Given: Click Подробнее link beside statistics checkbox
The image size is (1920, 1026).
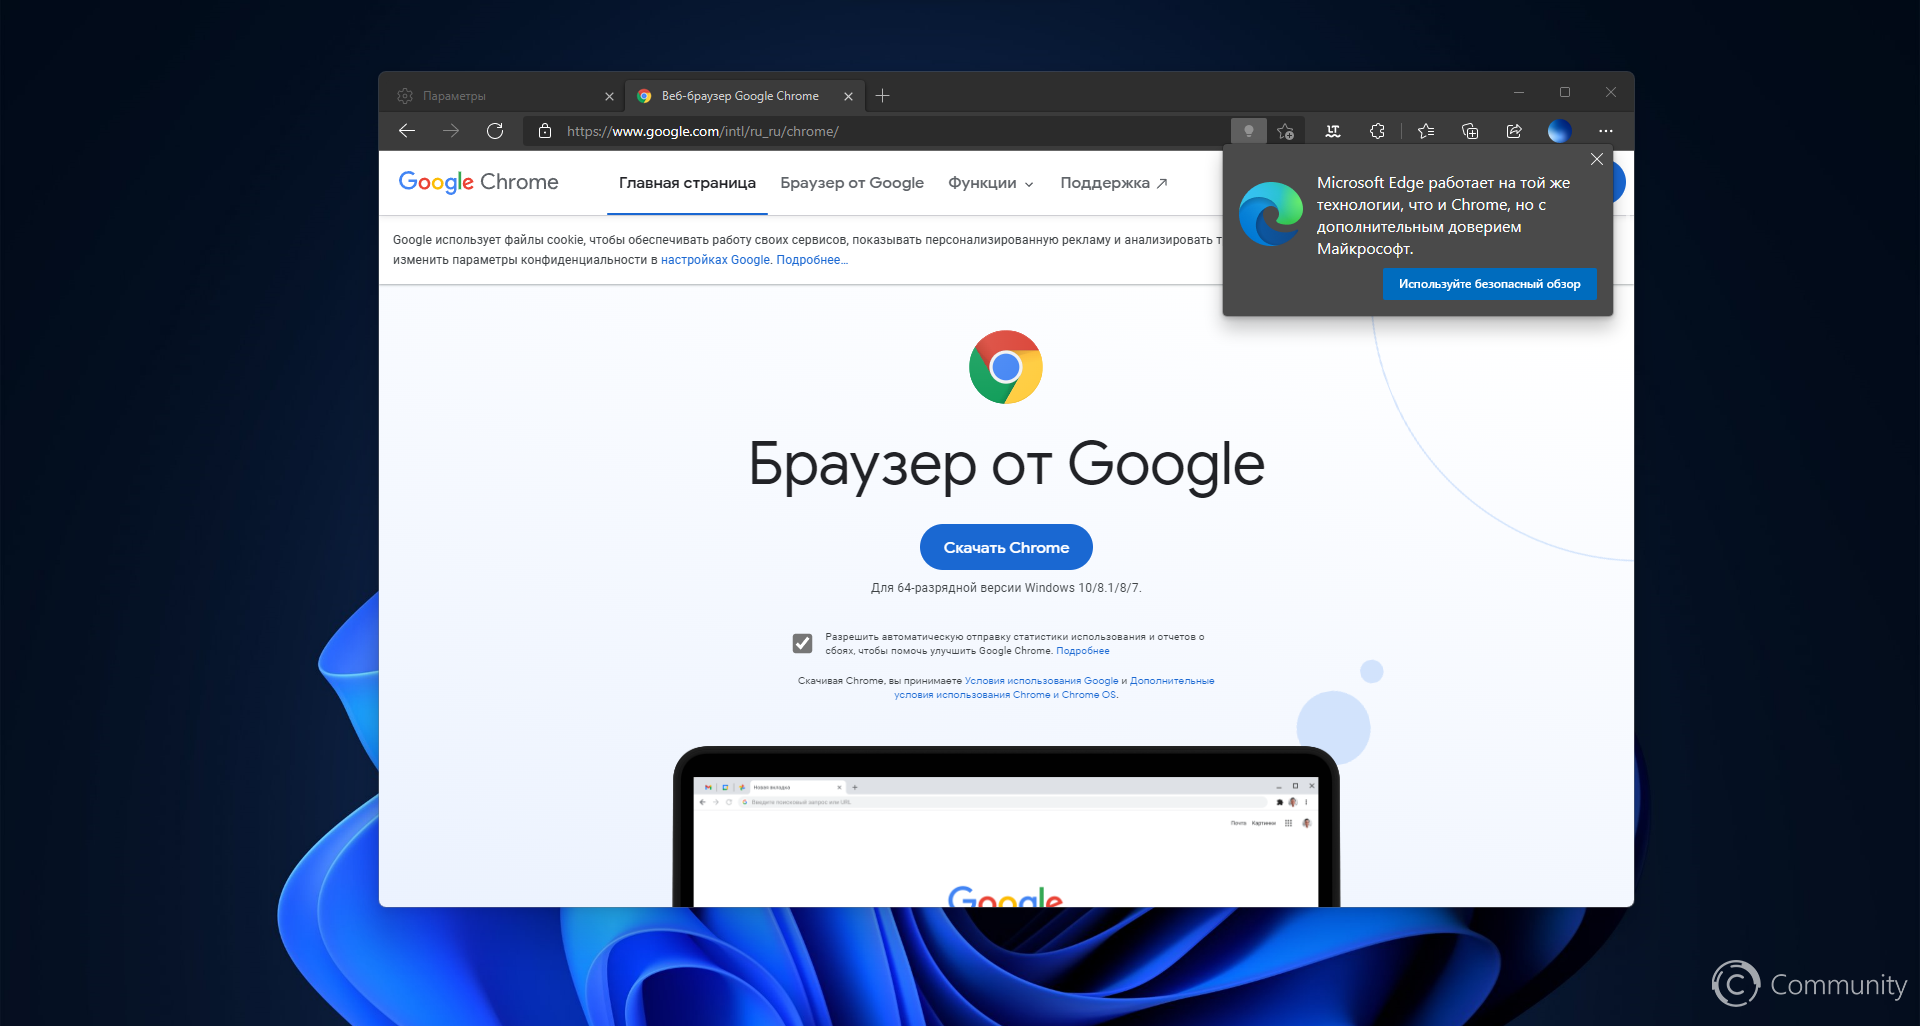Looking at the screenshot, I should point(1083,651).
